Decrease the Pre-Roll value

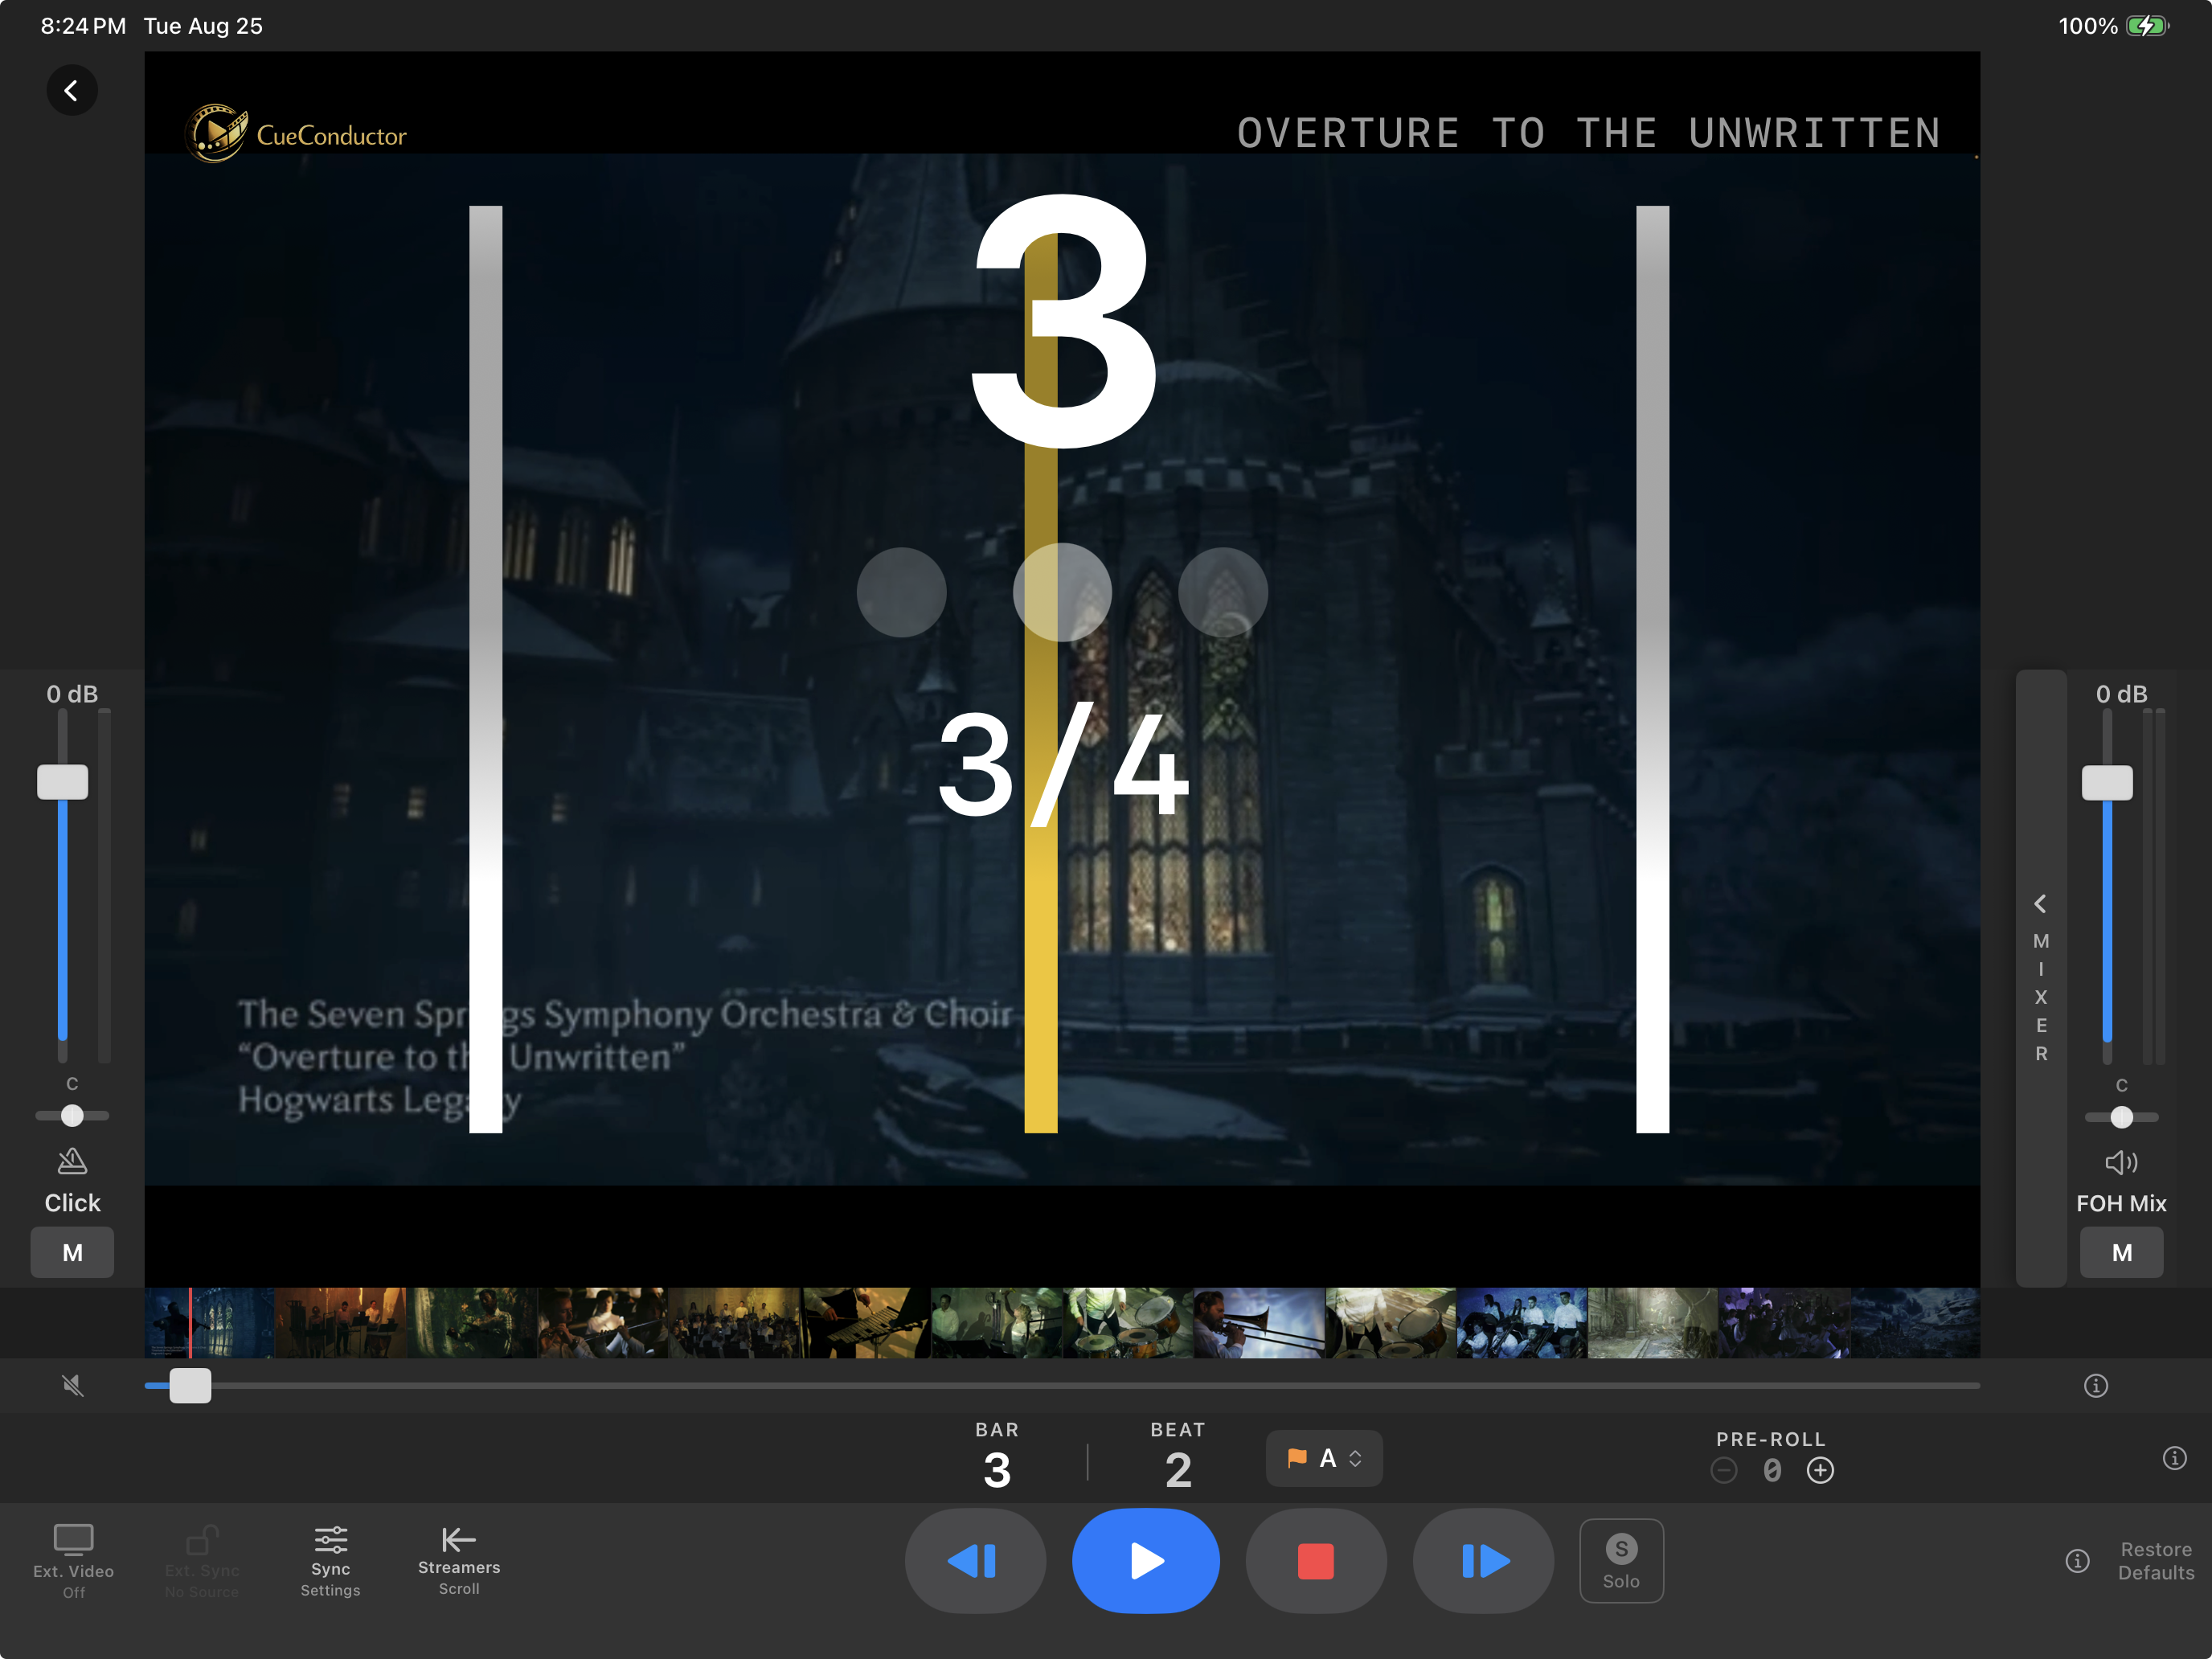[x=1724, y=1470]
